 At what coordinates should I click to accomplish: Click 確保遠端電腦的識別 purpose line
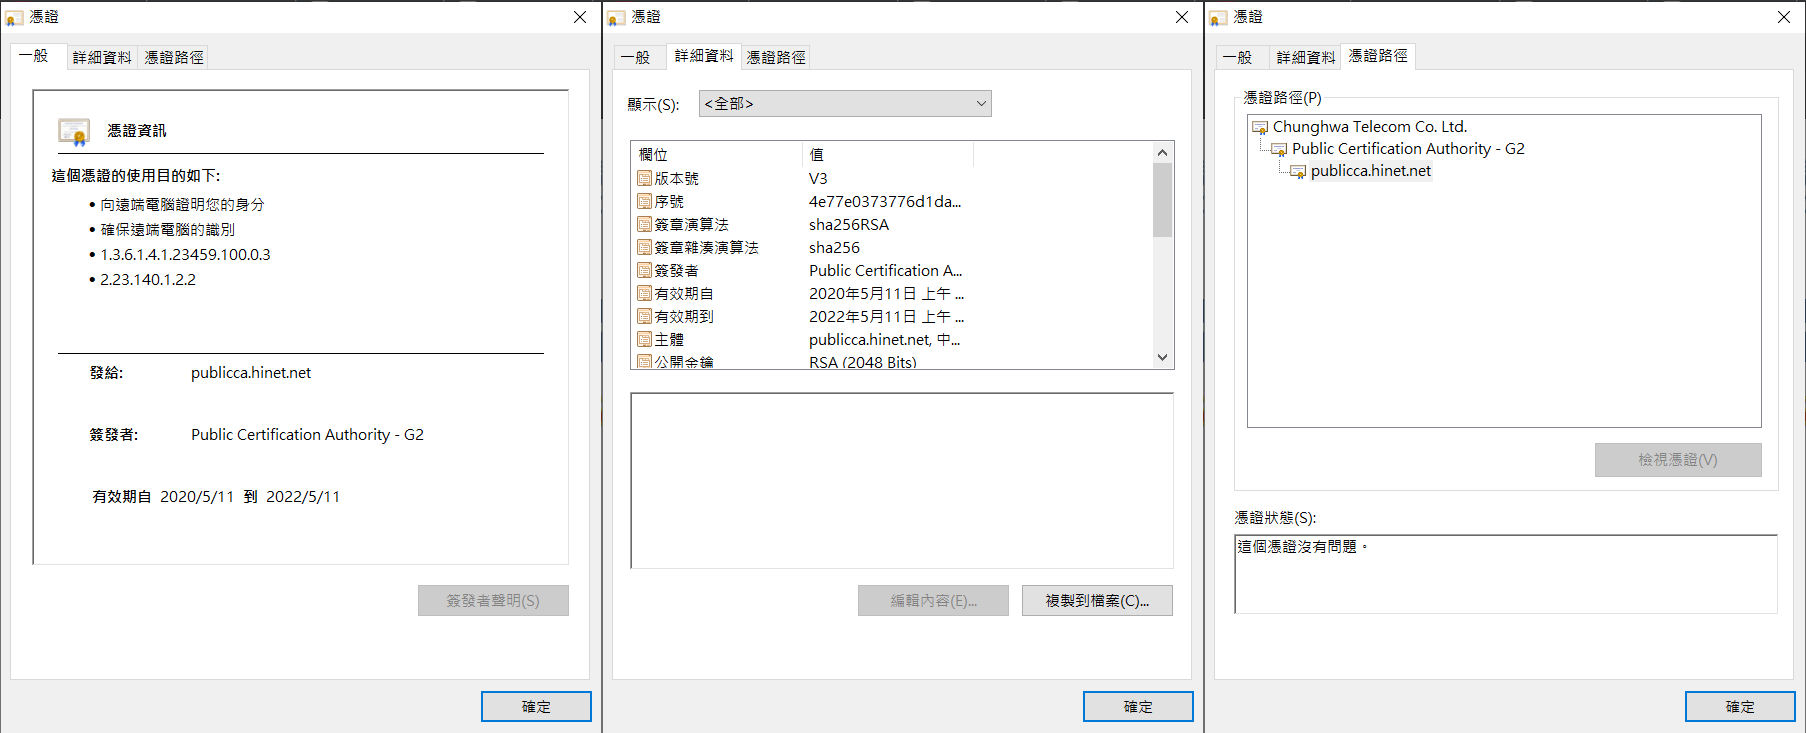(167, 229)
